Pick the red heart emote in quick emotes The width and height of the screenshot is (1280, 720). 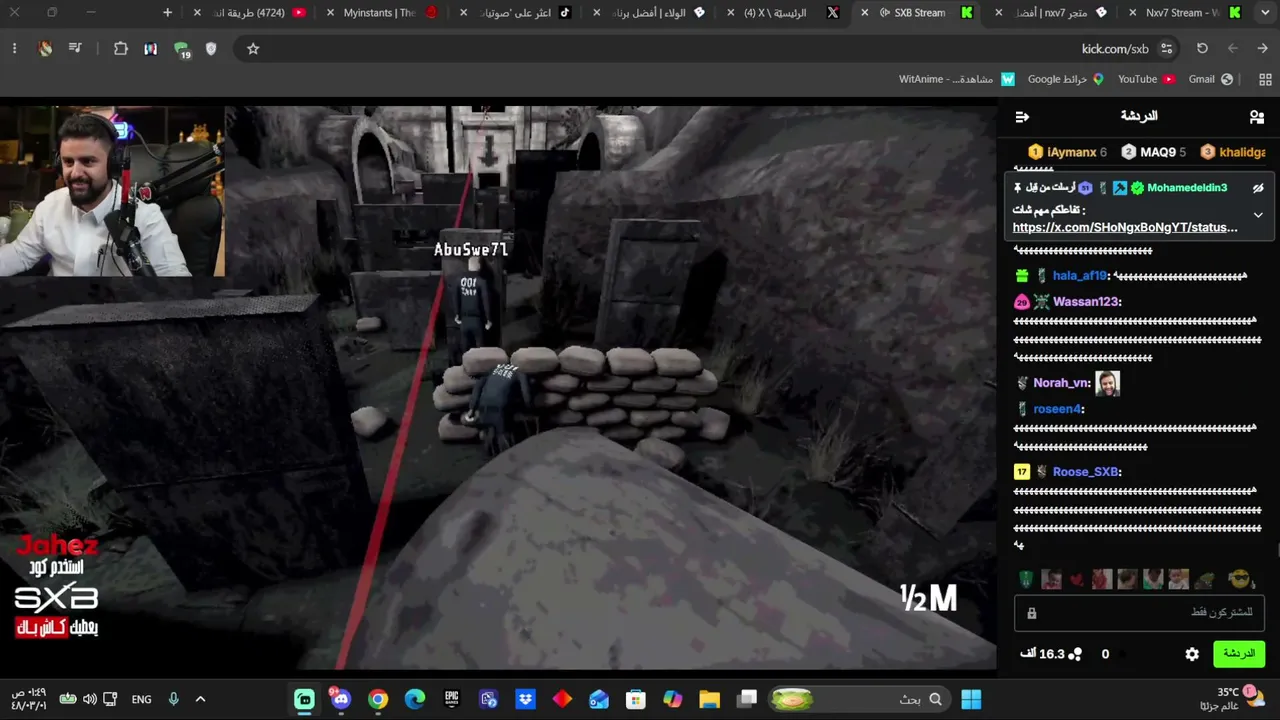pos(1076,580)
